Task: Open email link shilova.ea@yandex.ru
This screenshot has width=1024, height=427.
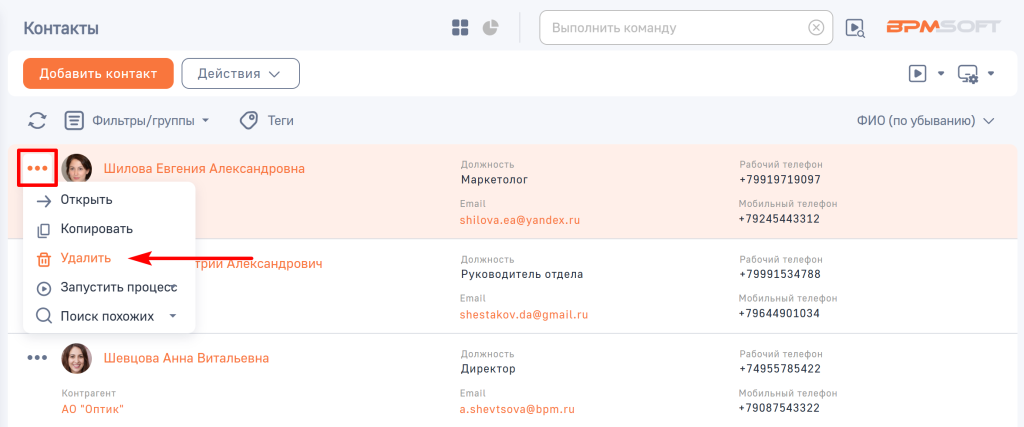Action: [x=520, y=218]
